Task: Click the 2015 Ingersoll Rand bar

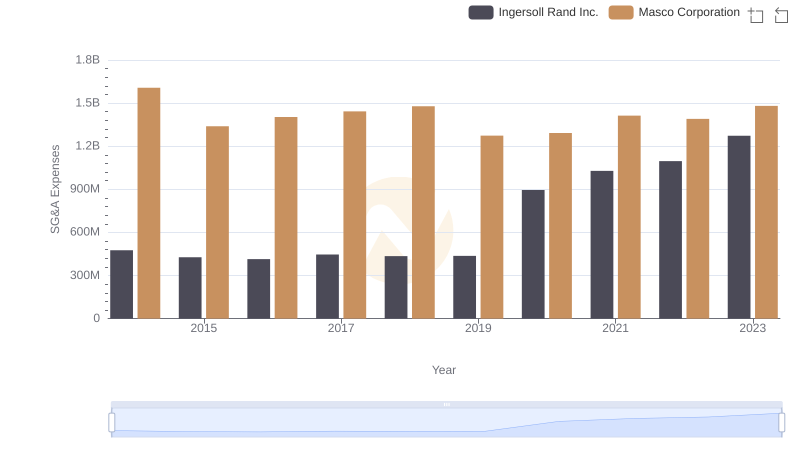Action: click(190, 288)
